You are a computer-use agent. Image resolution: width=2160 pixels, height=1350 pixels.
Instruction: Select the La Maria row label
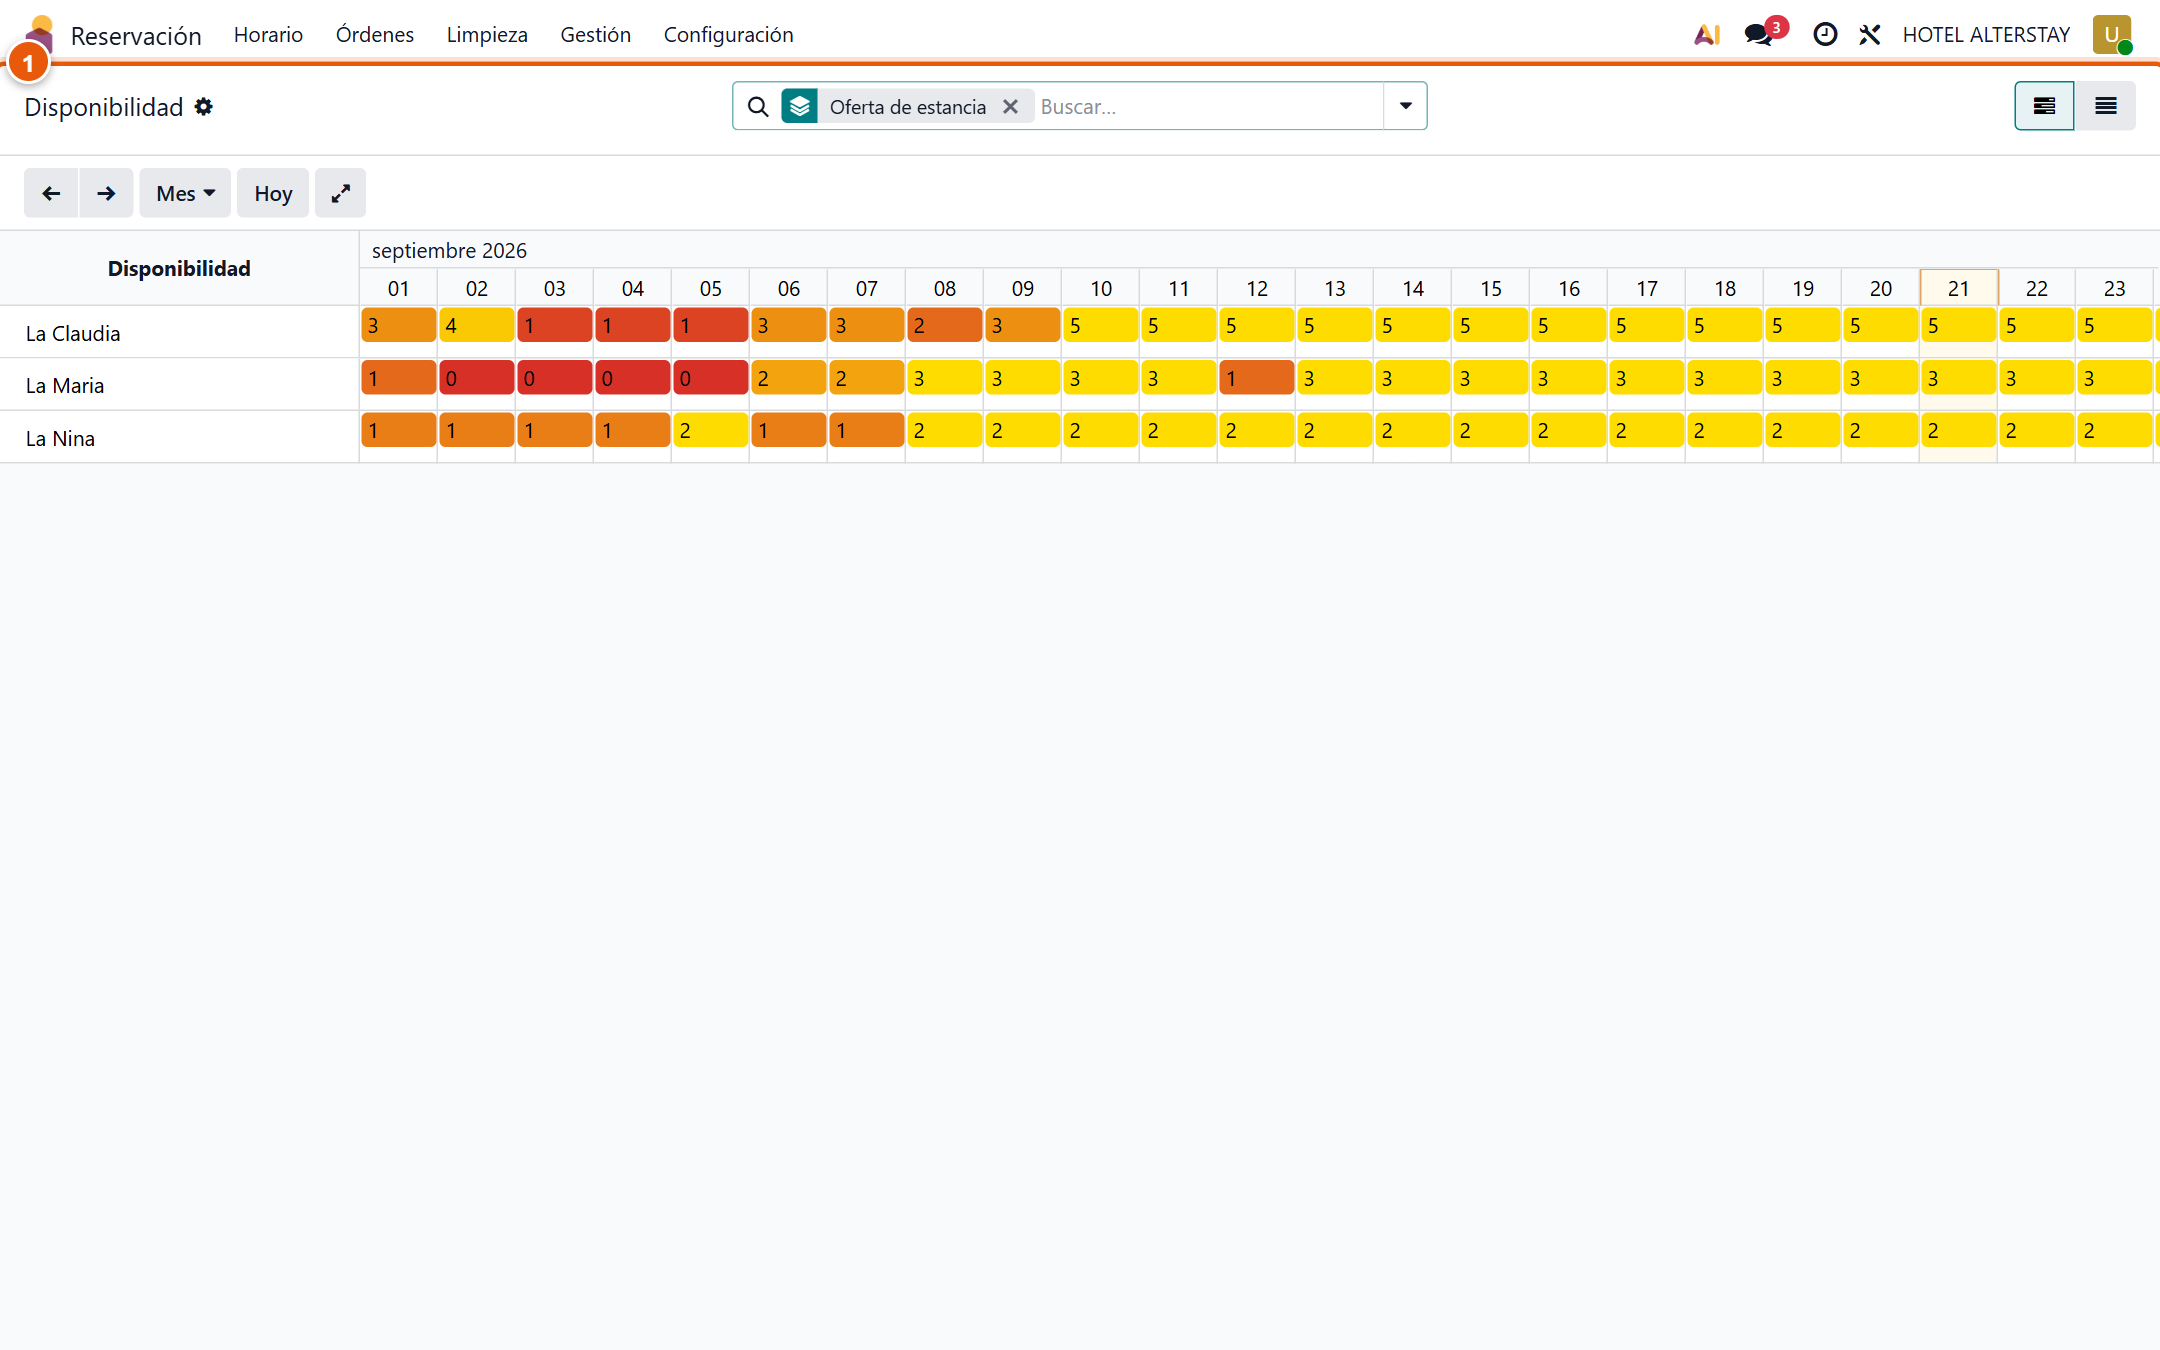pos(65,385)
